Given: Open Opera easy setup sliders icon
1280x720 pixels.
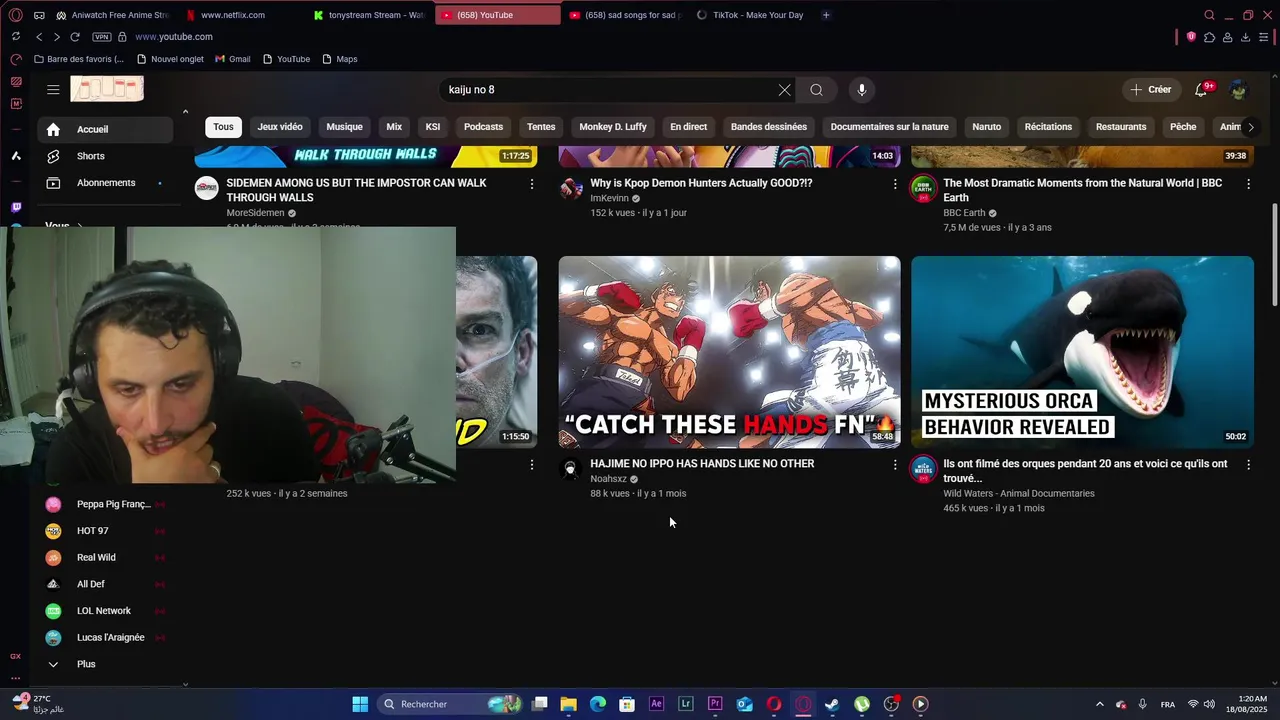Looking at the screenshot, I should point(1264,37).
